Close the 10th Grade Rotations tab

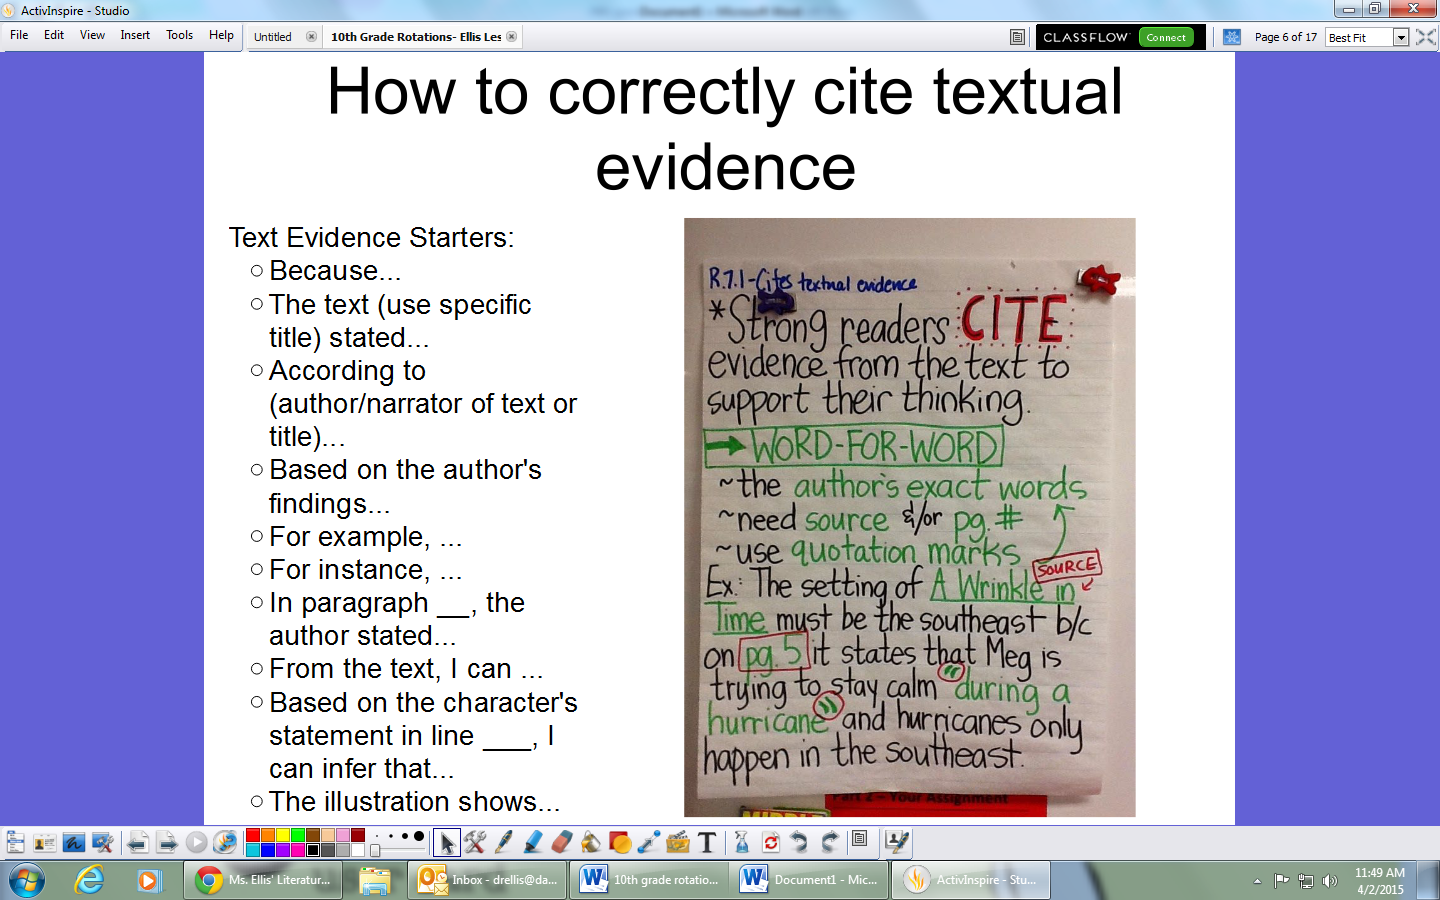click(512, 37)
